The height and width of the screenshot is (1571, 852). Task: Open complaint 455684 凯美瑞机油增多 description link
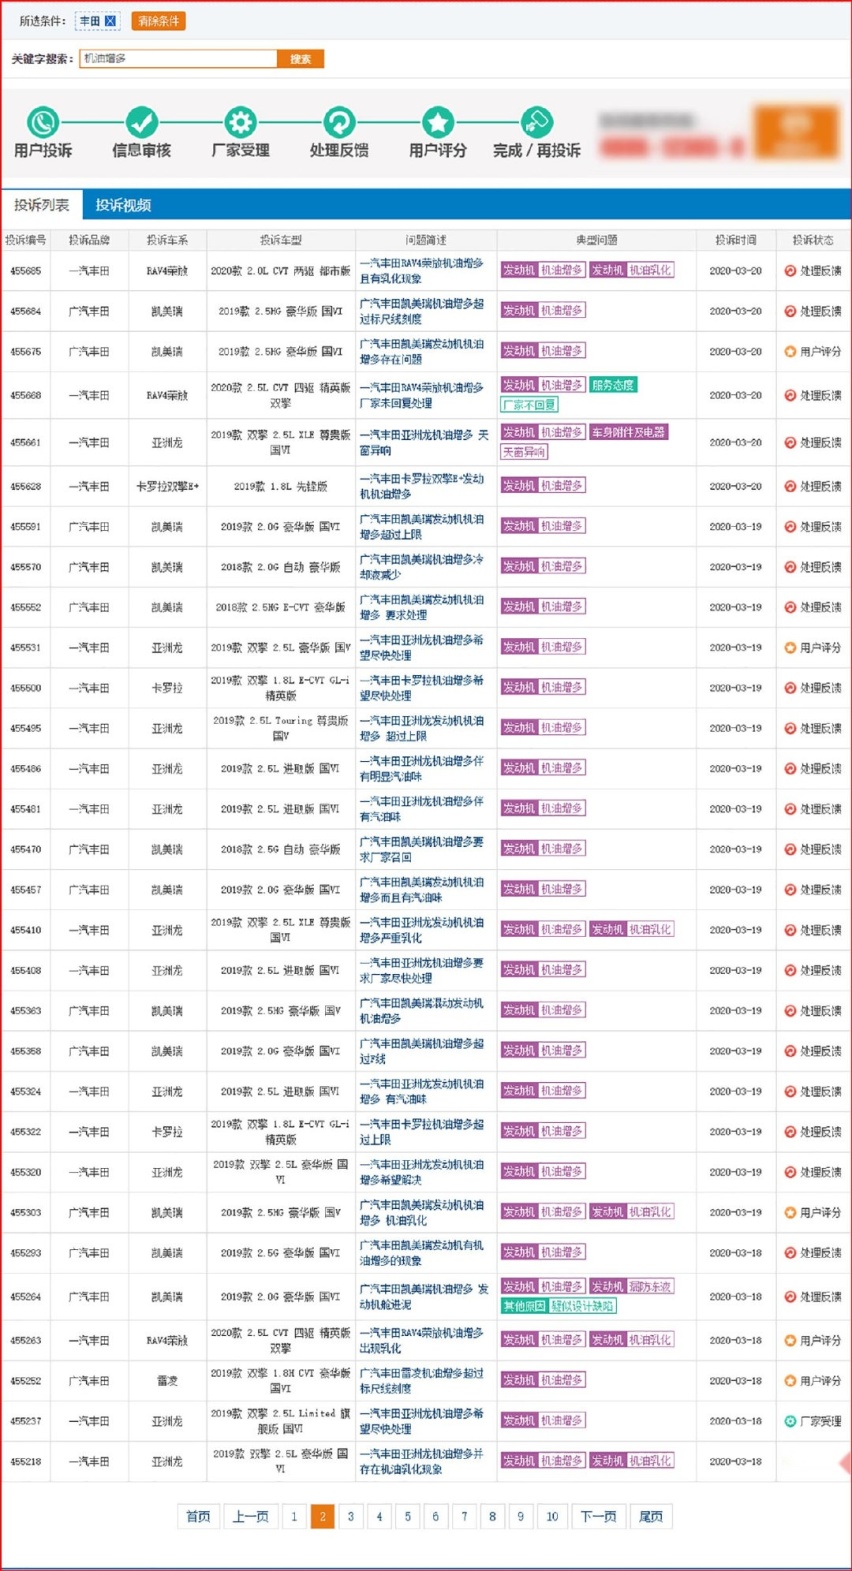pos(421,311)
